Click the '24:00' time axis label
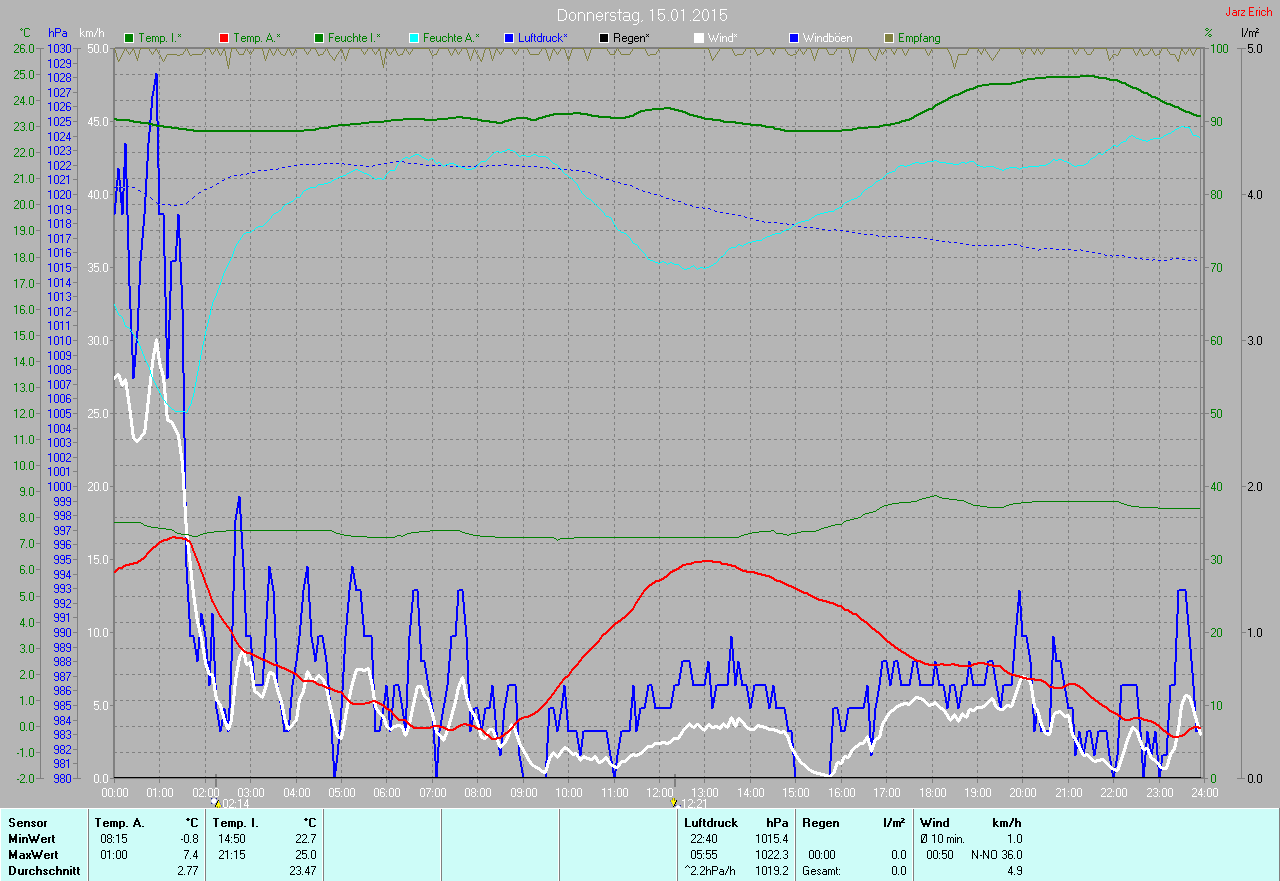This screenshot has width=1280, height=881. (1204, 792)
